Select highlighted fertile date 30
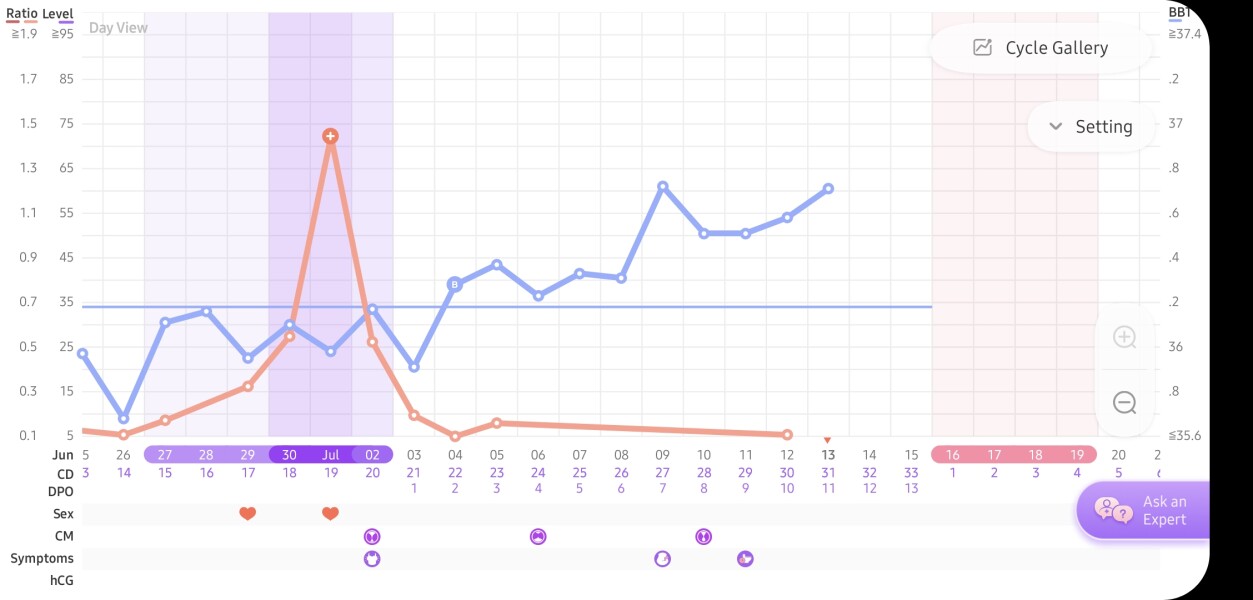This screenshot has height=600, width=1253. tap(289, 455)
